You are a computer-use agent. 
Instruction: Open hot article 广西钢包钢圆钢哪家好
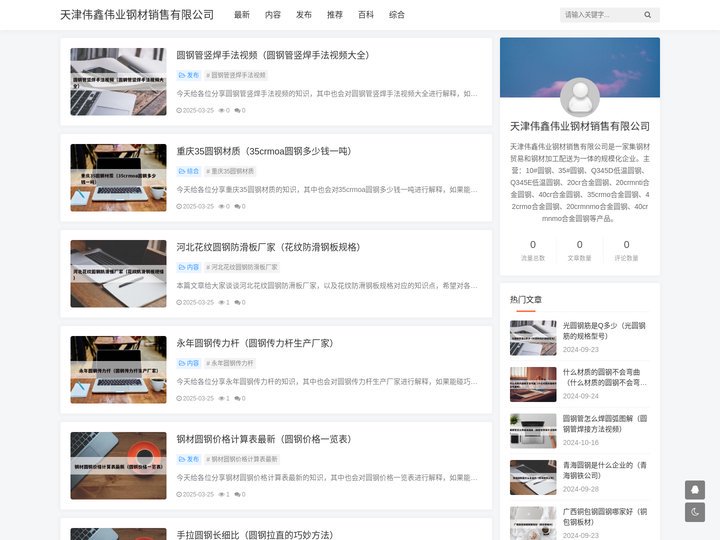(x=604, y=517)
